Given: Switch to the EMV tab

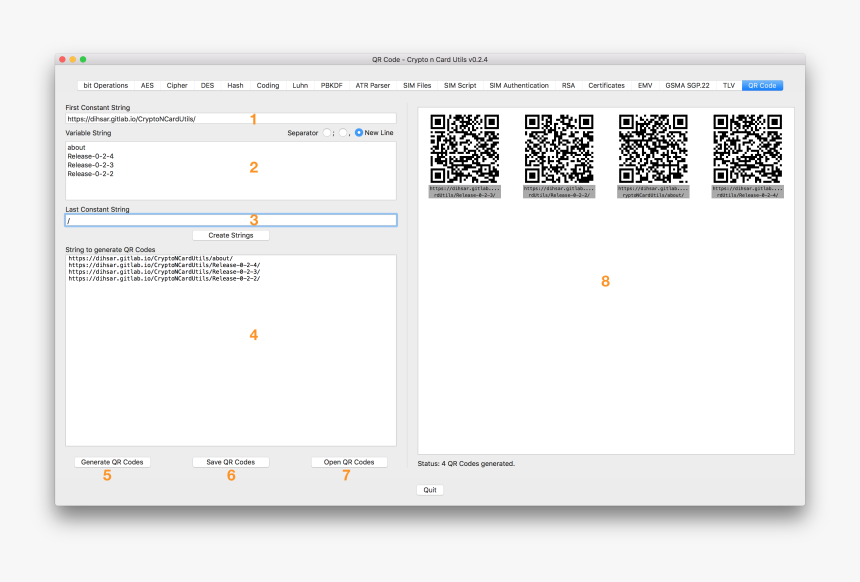Looking at the screenshot, I should 645,86.
